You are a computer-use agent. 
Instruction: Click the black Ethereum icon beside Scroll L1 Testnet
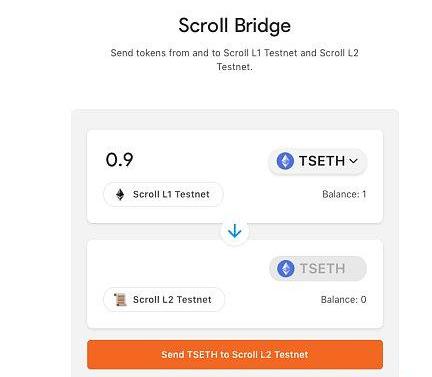tap(120, 194)
